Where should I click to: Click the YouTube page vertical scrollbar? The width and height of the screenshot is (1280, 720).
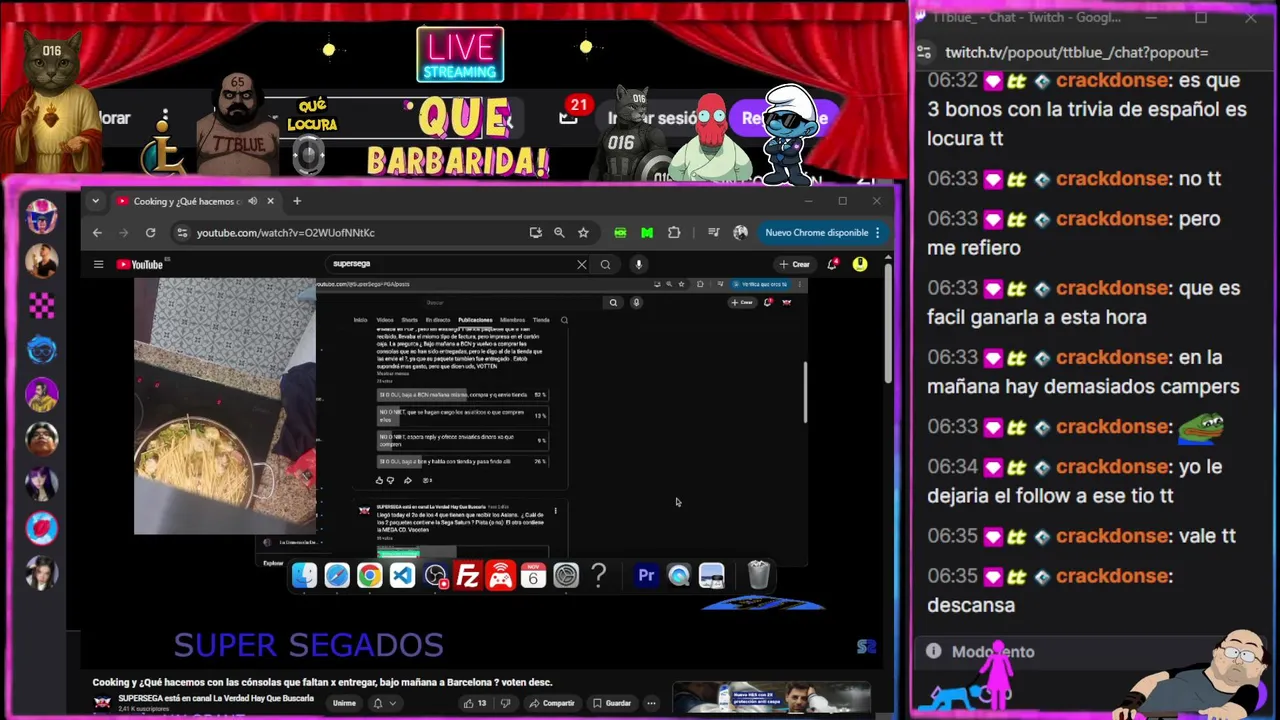tap(887, 325)
